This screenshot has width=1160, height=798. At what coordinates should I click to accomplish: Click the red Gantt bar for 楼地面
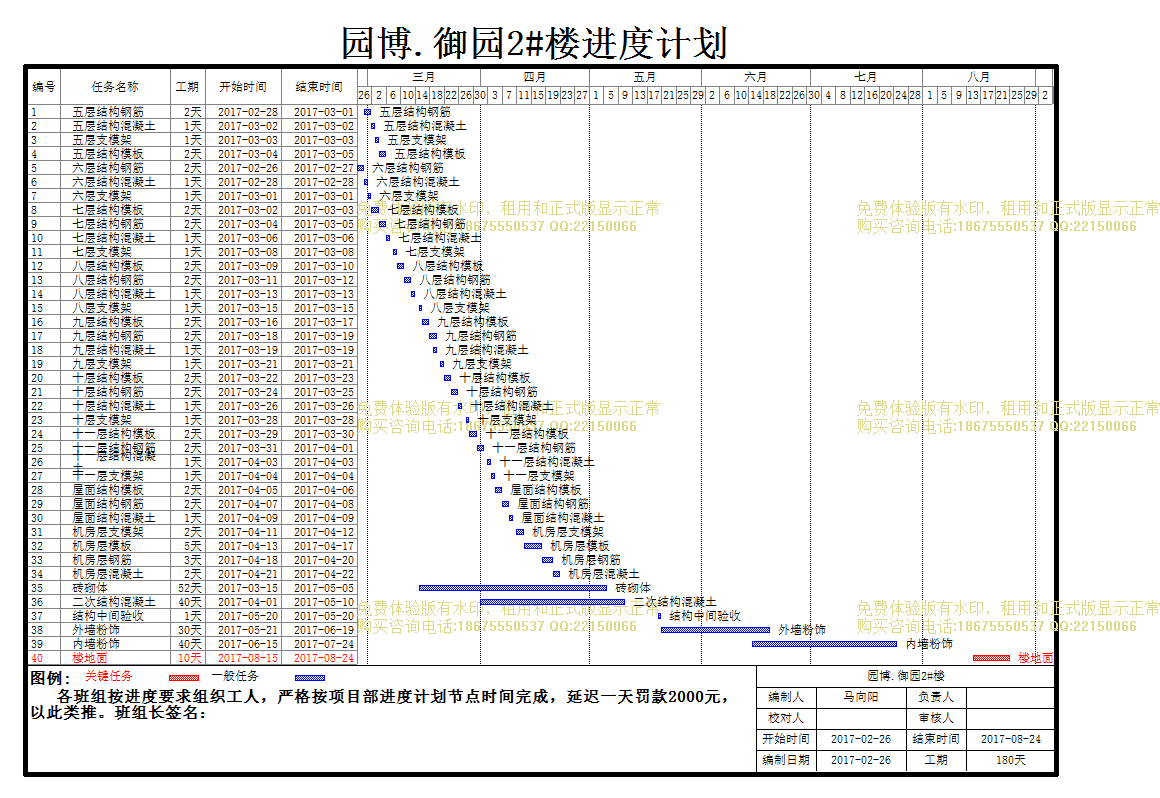(991, 658)
